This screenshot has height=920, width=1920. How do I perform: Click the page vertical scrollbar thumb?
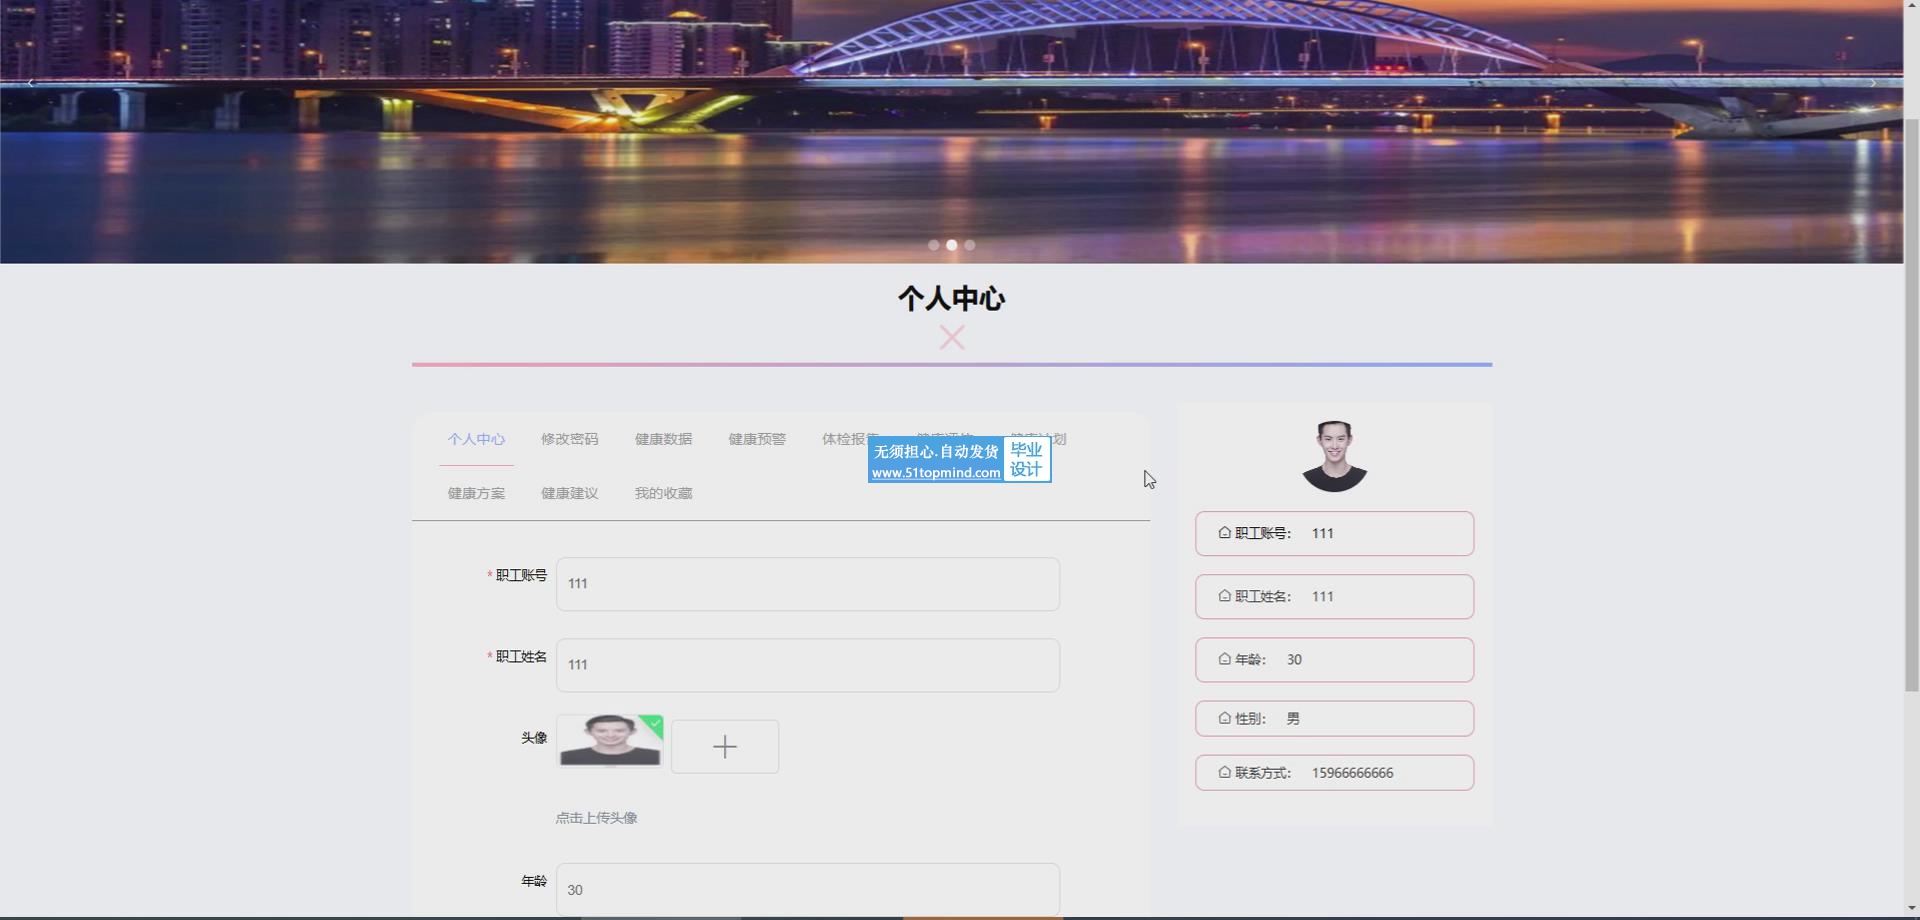pyautogui.click(x=1911, y=400)
